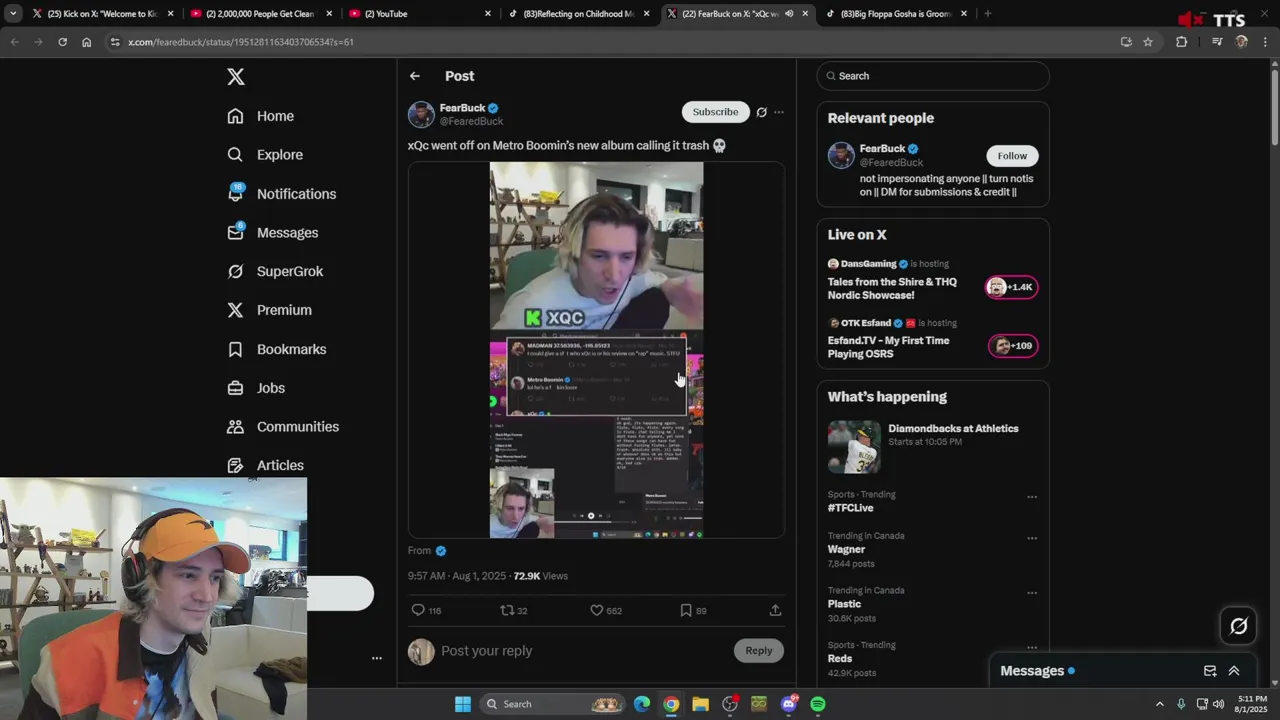Click the floating Grok button
The height and width of the screenshot is (720, 1280).
(x=1239, y=627)
